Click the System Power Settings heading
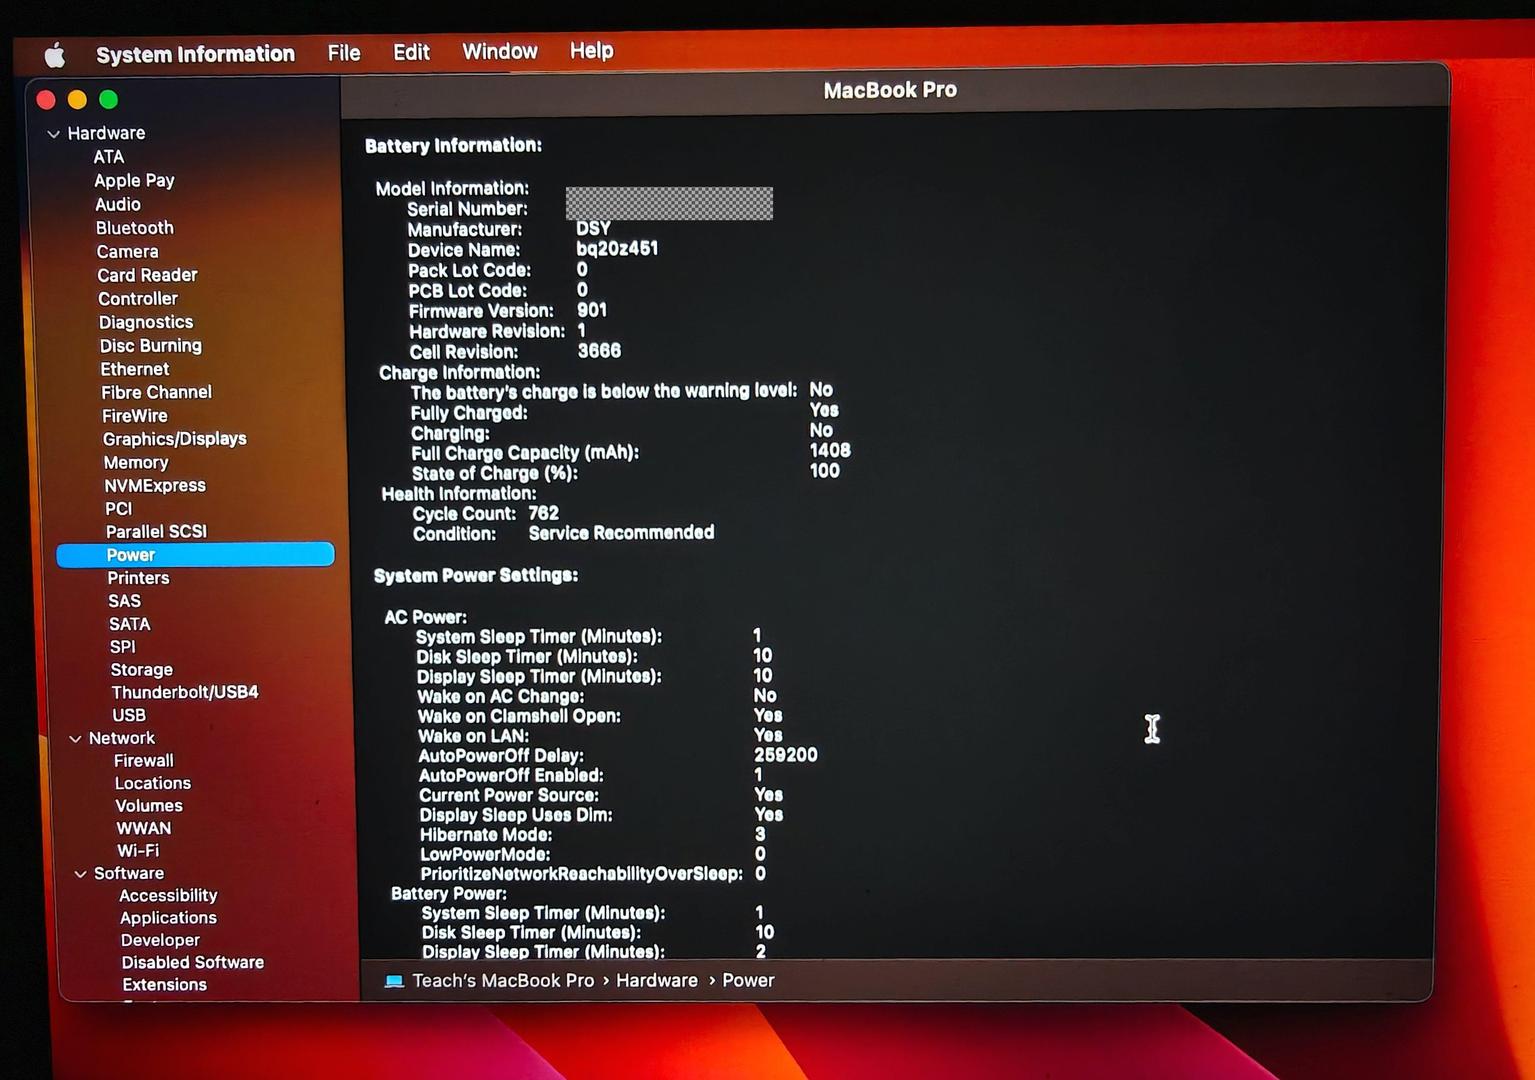The image size is (1535, 1080). pos(476,576)
